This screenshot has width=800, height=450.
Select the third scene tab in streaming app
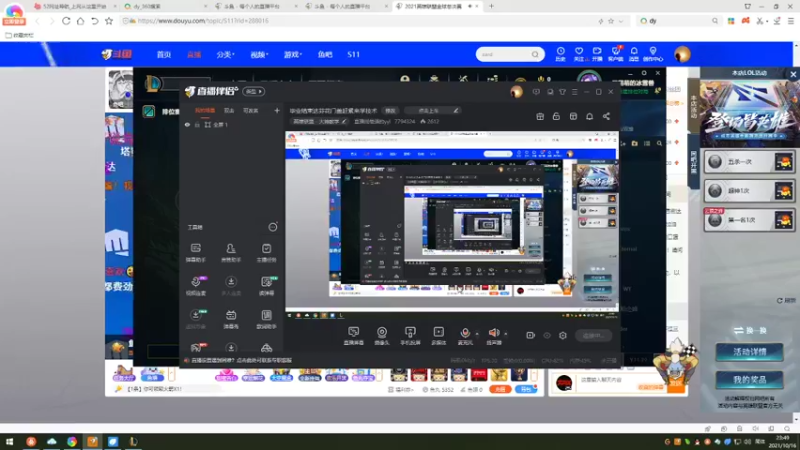tap(251, 110)
